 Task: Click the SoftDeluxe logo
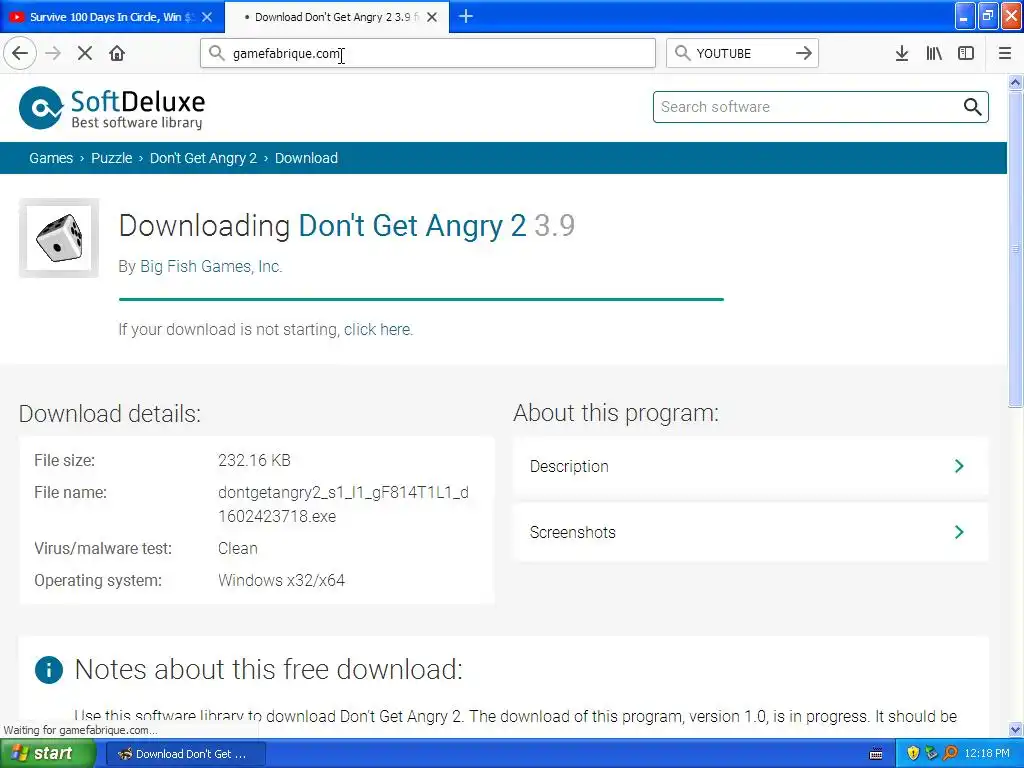click(112, 108)
